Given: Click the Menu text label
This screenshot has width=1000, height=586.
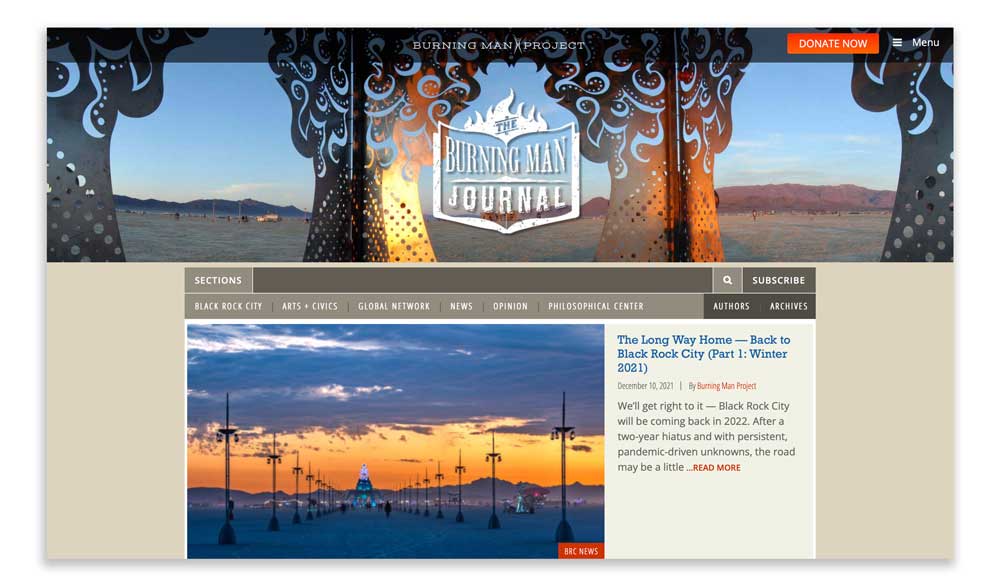Looking at the screenshot, I should click(925, 43).
